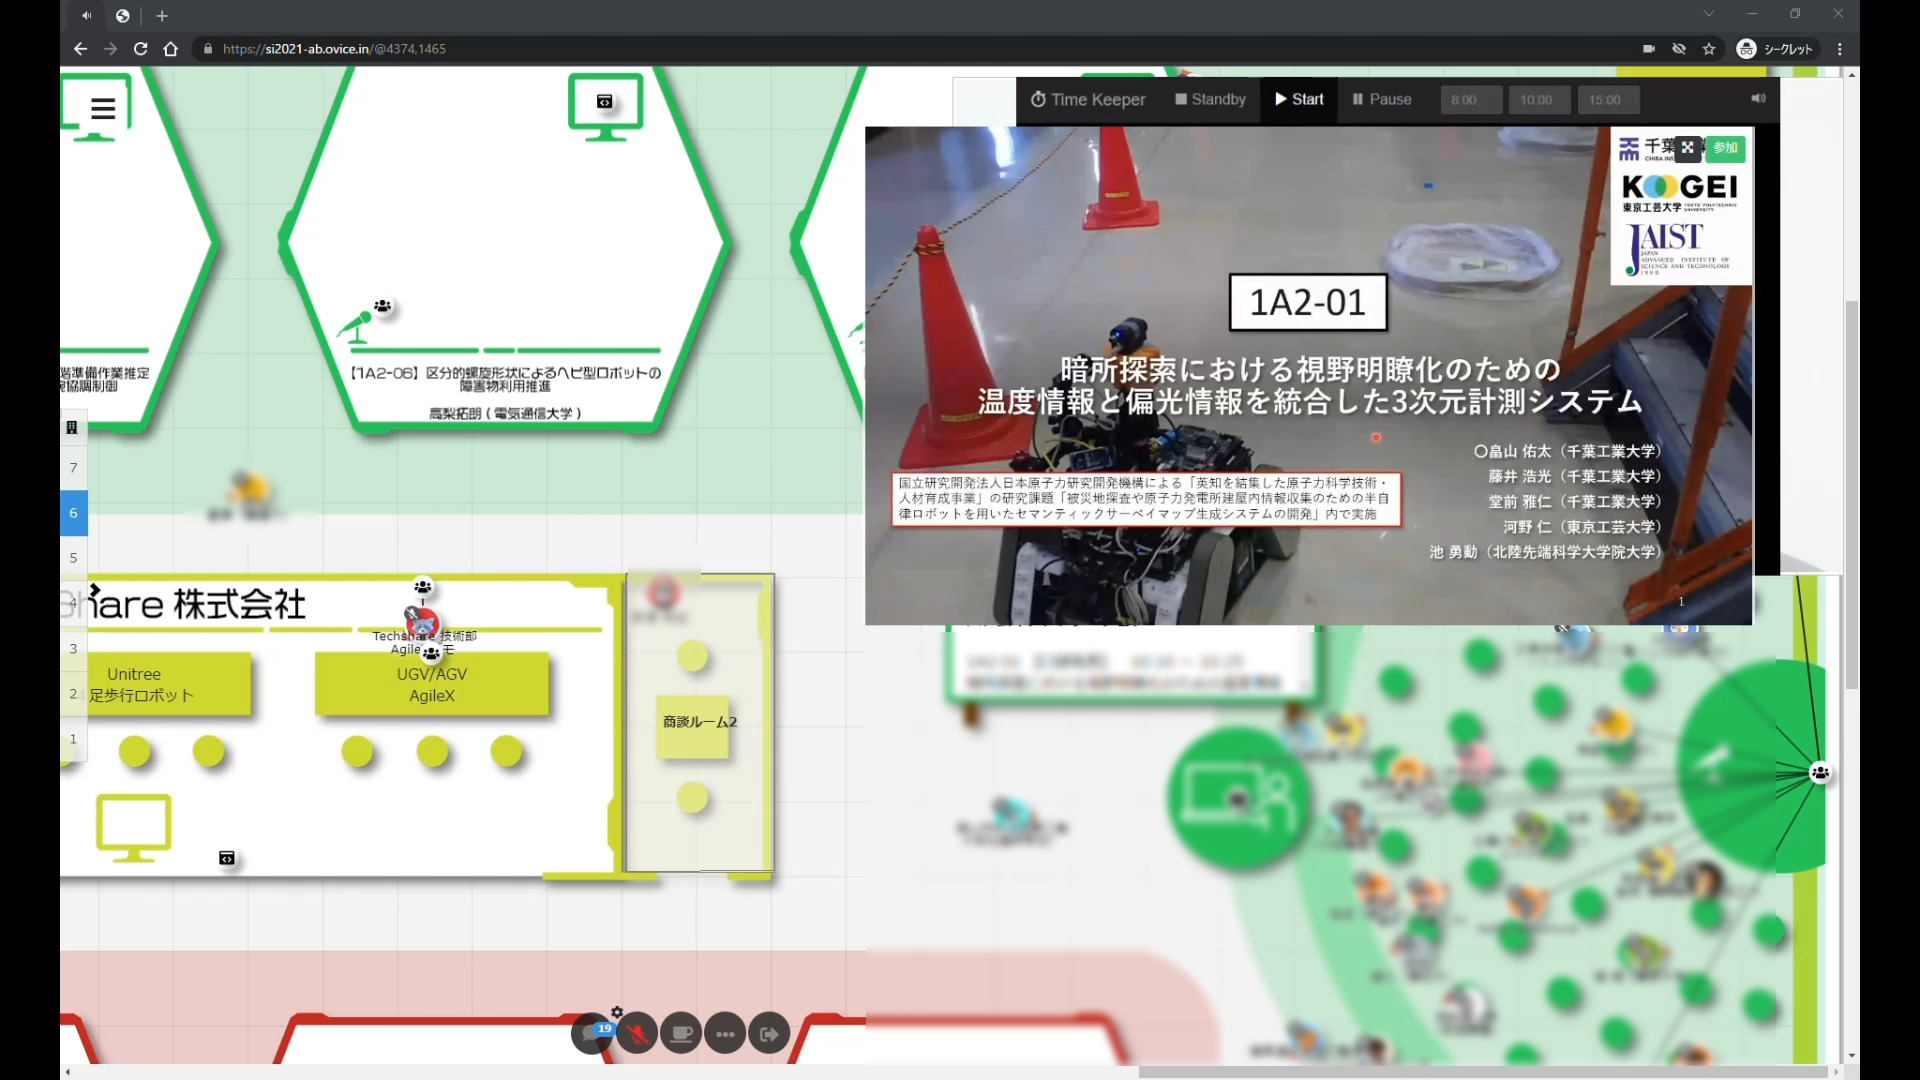This screenshot has height=1080, width=1920.
Task: Set away status with coffee cup icon
Action: pos(681,1034)
